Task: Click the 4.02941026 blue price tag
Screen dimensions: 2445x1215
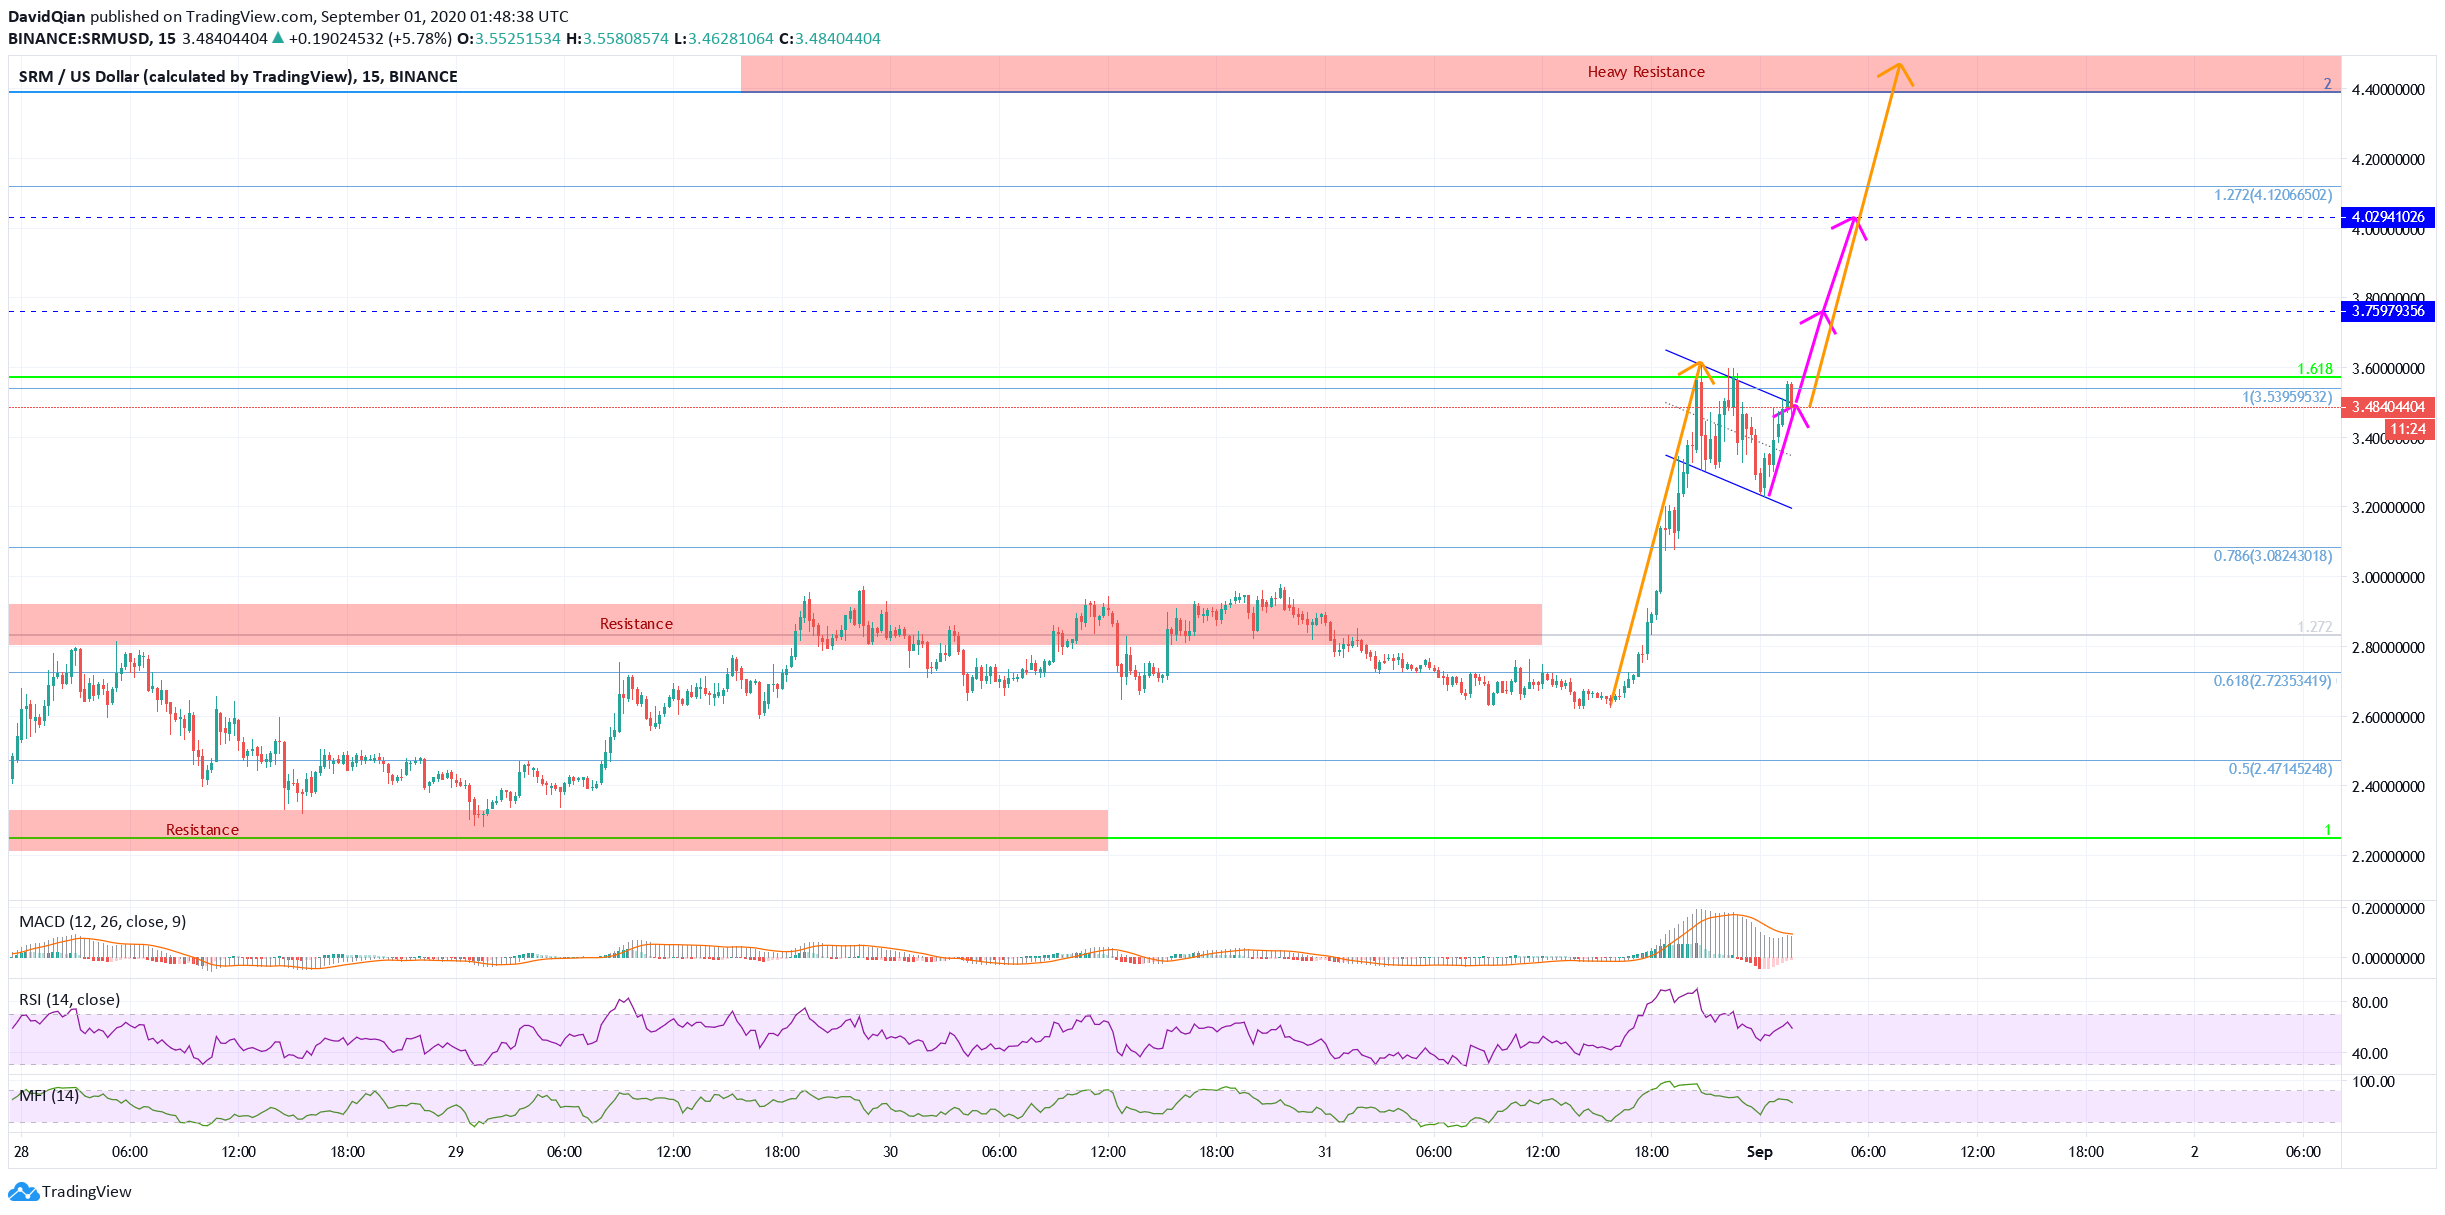Action: tap(2387, 217)
